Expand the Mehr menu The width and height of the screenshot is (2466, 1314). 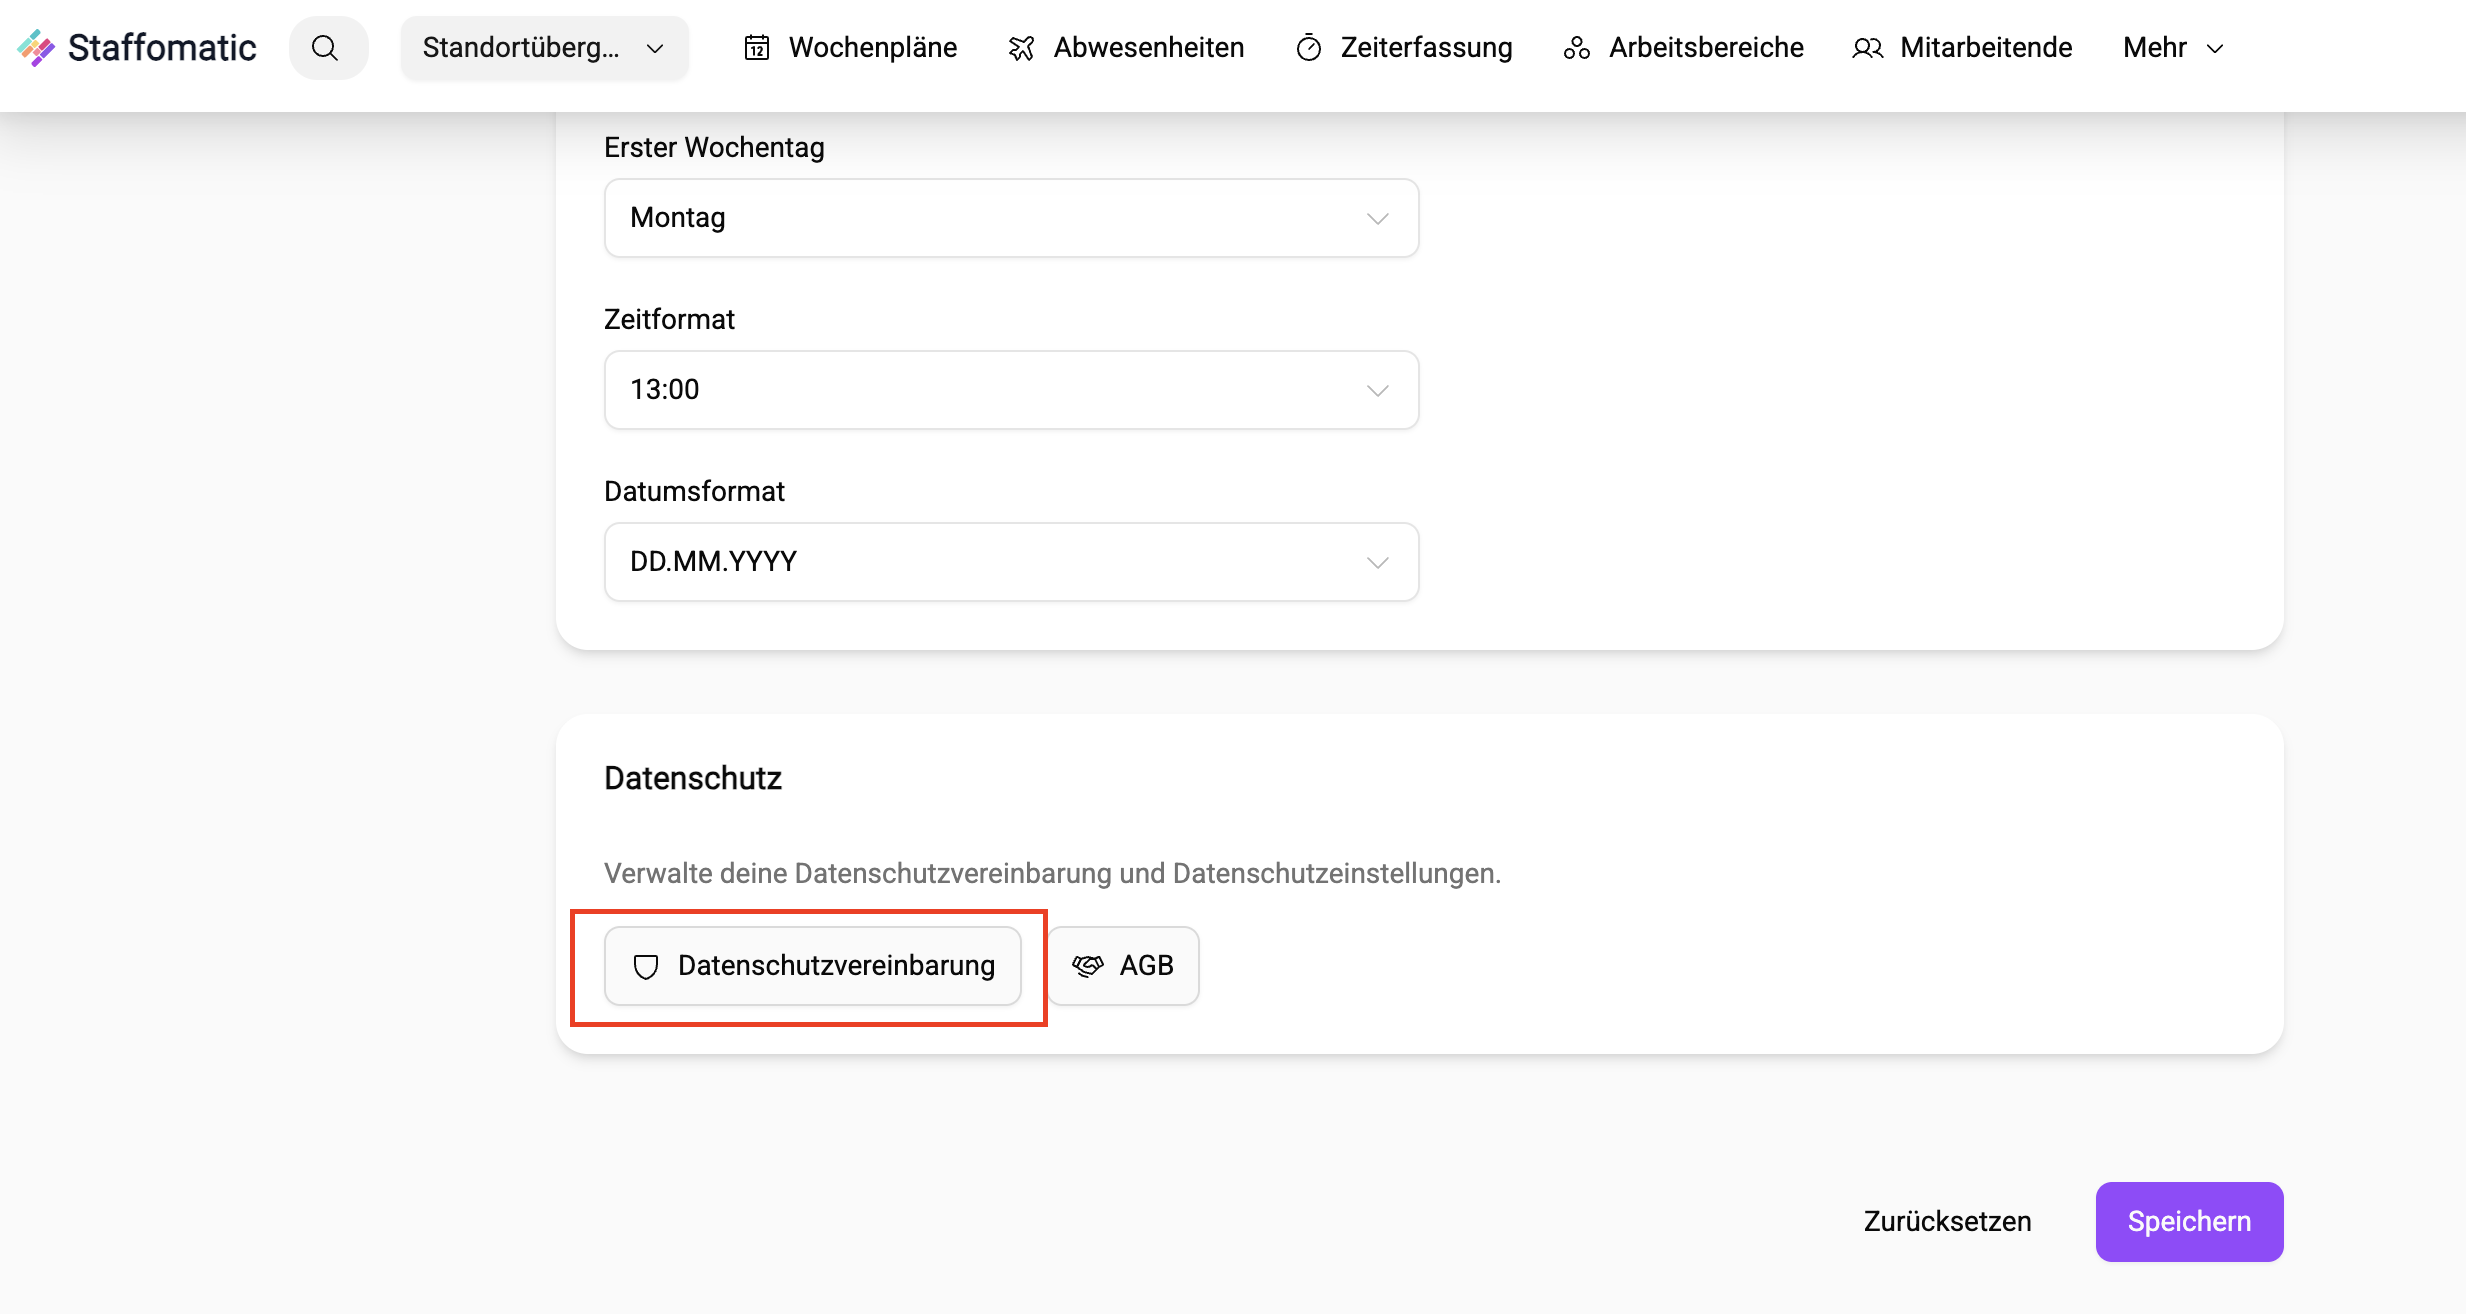(2172, 48)
